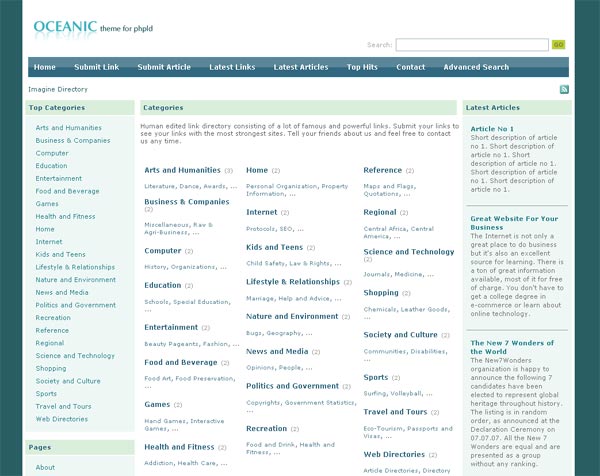The height and width of the screenshot is (476, 600).
Task: Open Reference category heading in main list
Action: coord(383,170)
